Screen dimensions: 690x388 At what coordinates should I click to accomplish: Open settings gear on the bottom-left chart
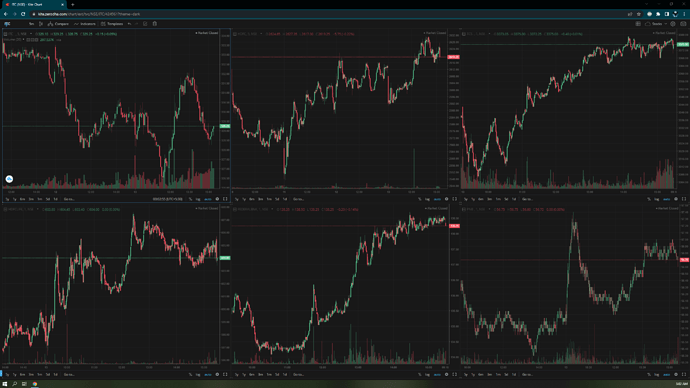pyautogui.click(x=217, y=375)
